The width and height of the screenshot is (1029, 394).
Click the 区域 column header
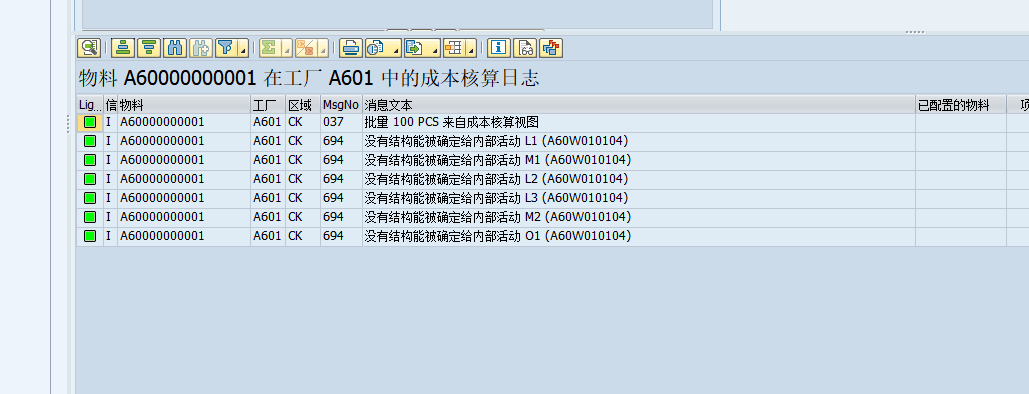pyautogui.click(x=303, y=104)
